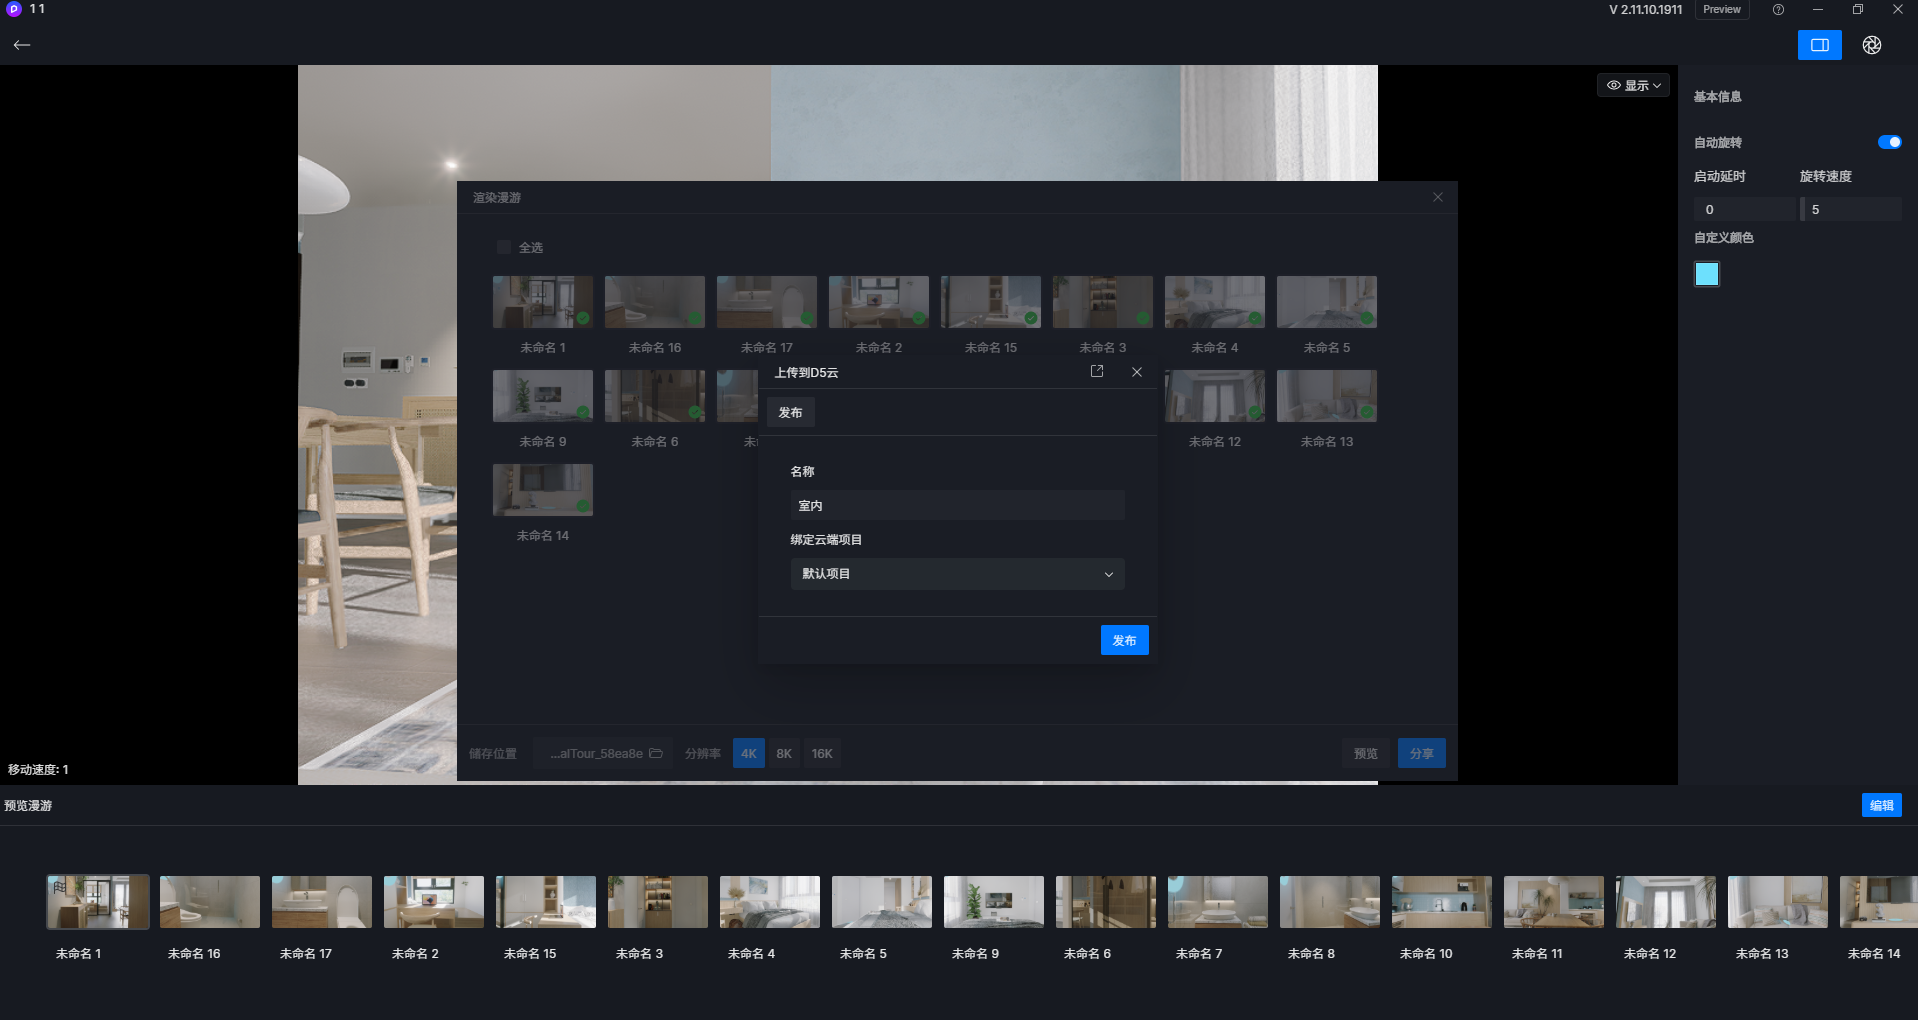Click the blue 发布 button
This screenshot has width=1918, height=1020.
(x=1124, y=640)
